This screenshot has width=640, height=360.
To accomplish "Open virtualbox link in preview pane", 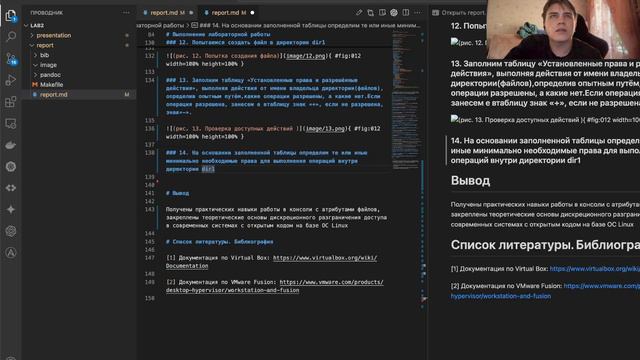I will [x=595, y=269].
